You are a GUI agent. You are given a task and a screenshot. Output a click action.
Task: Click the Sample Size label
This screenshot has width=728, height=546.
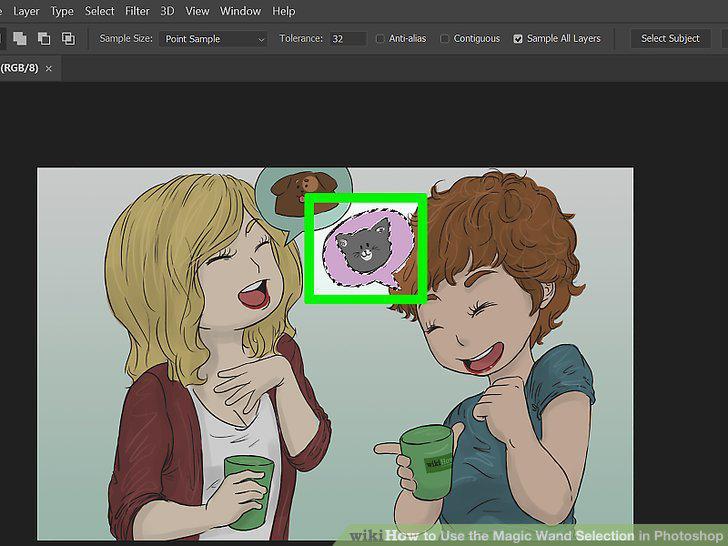[126, 39]
